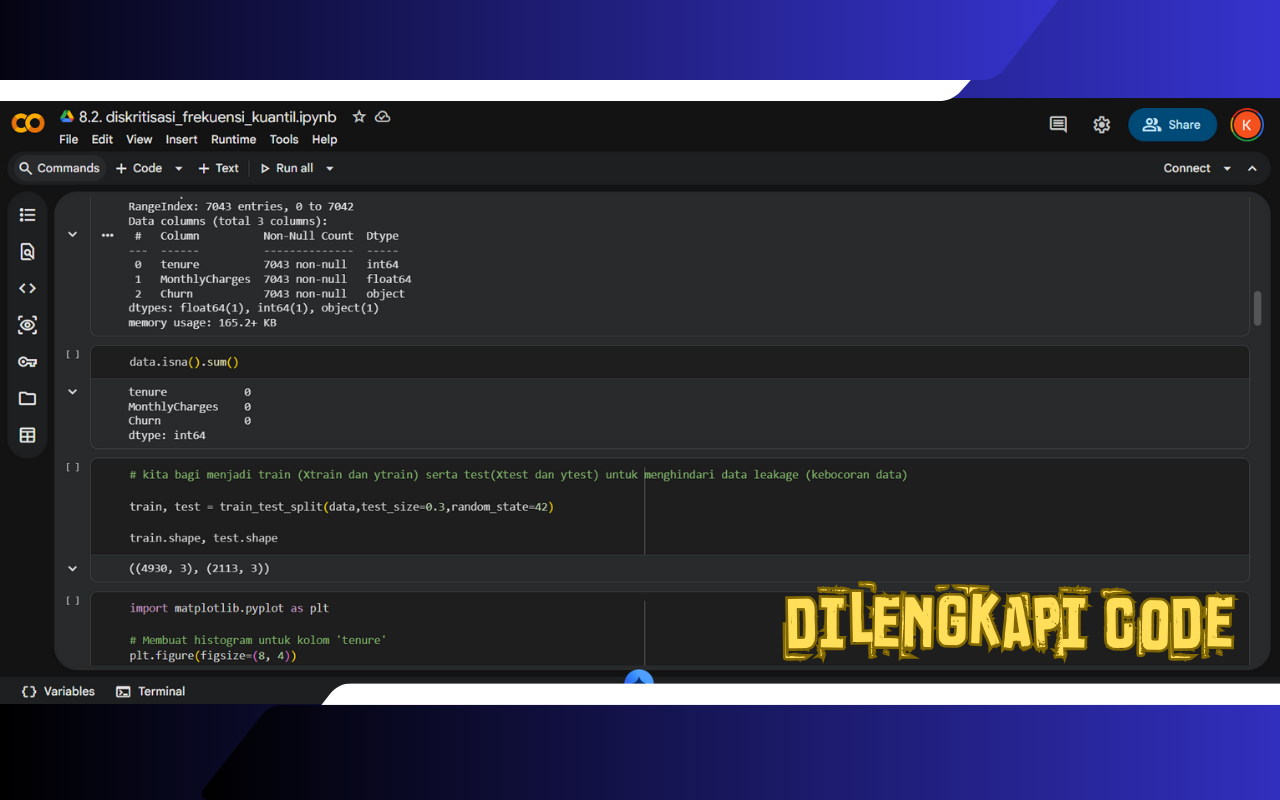Open the Insert menu
Image resolution: width=1280 pixels, height=800 pixels.
(x=181, y=140)
